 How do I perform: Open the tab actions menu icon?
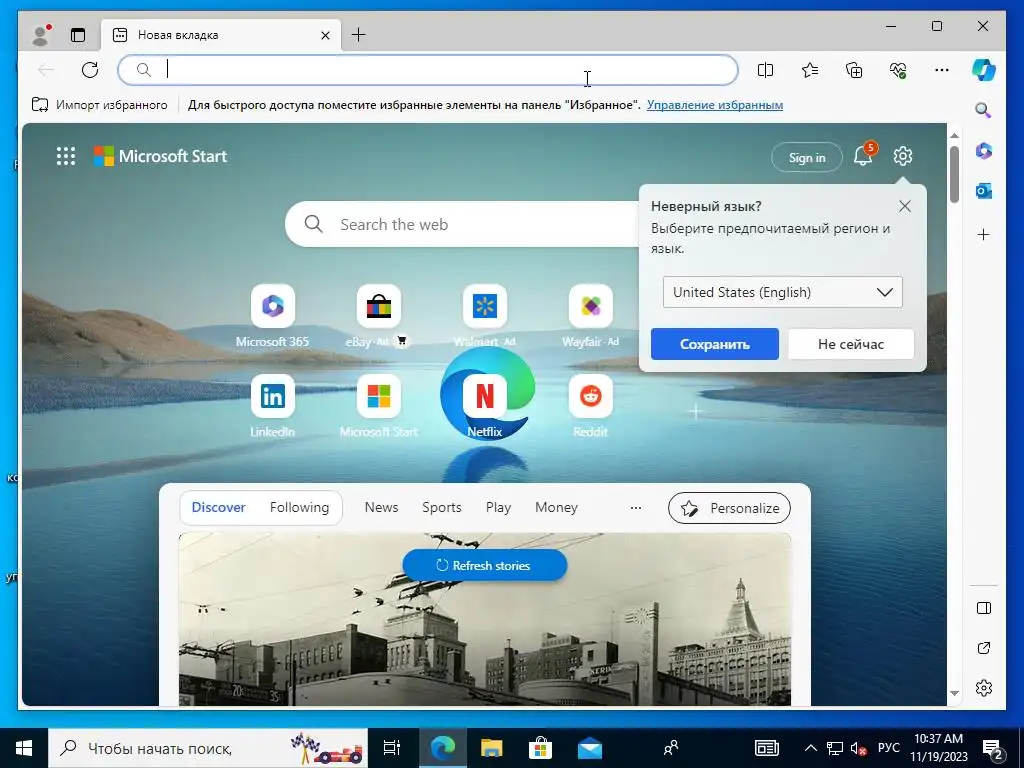[78, 35]
